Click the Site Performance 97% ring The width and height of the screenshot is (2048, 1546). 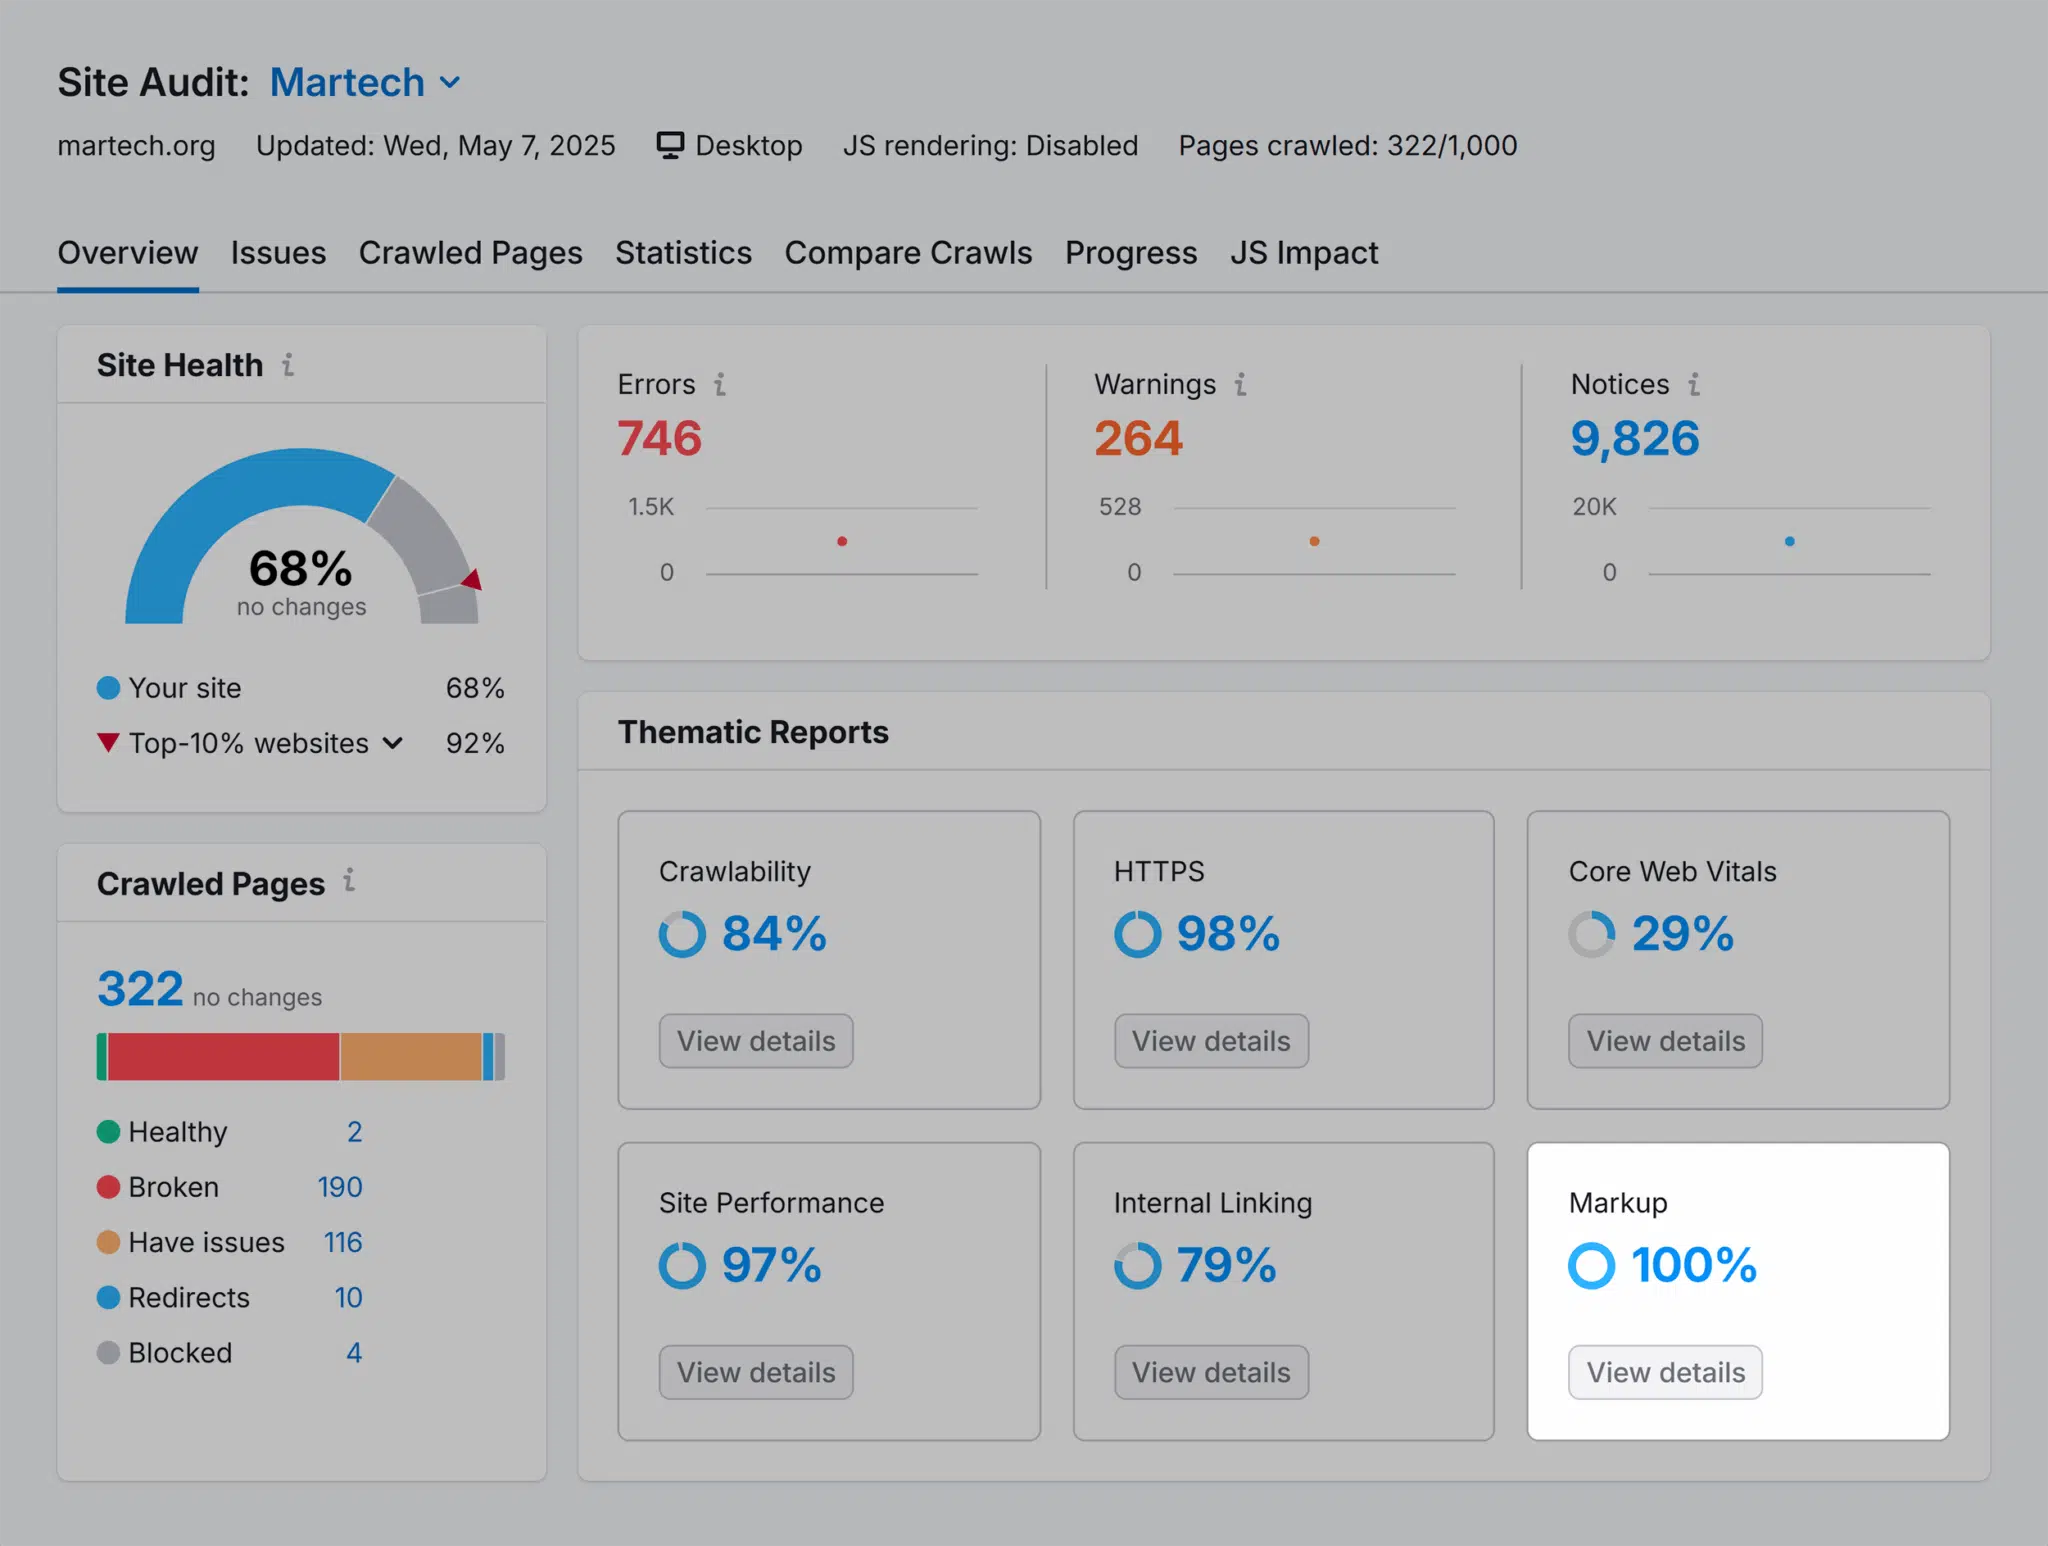coord(682,1265)
